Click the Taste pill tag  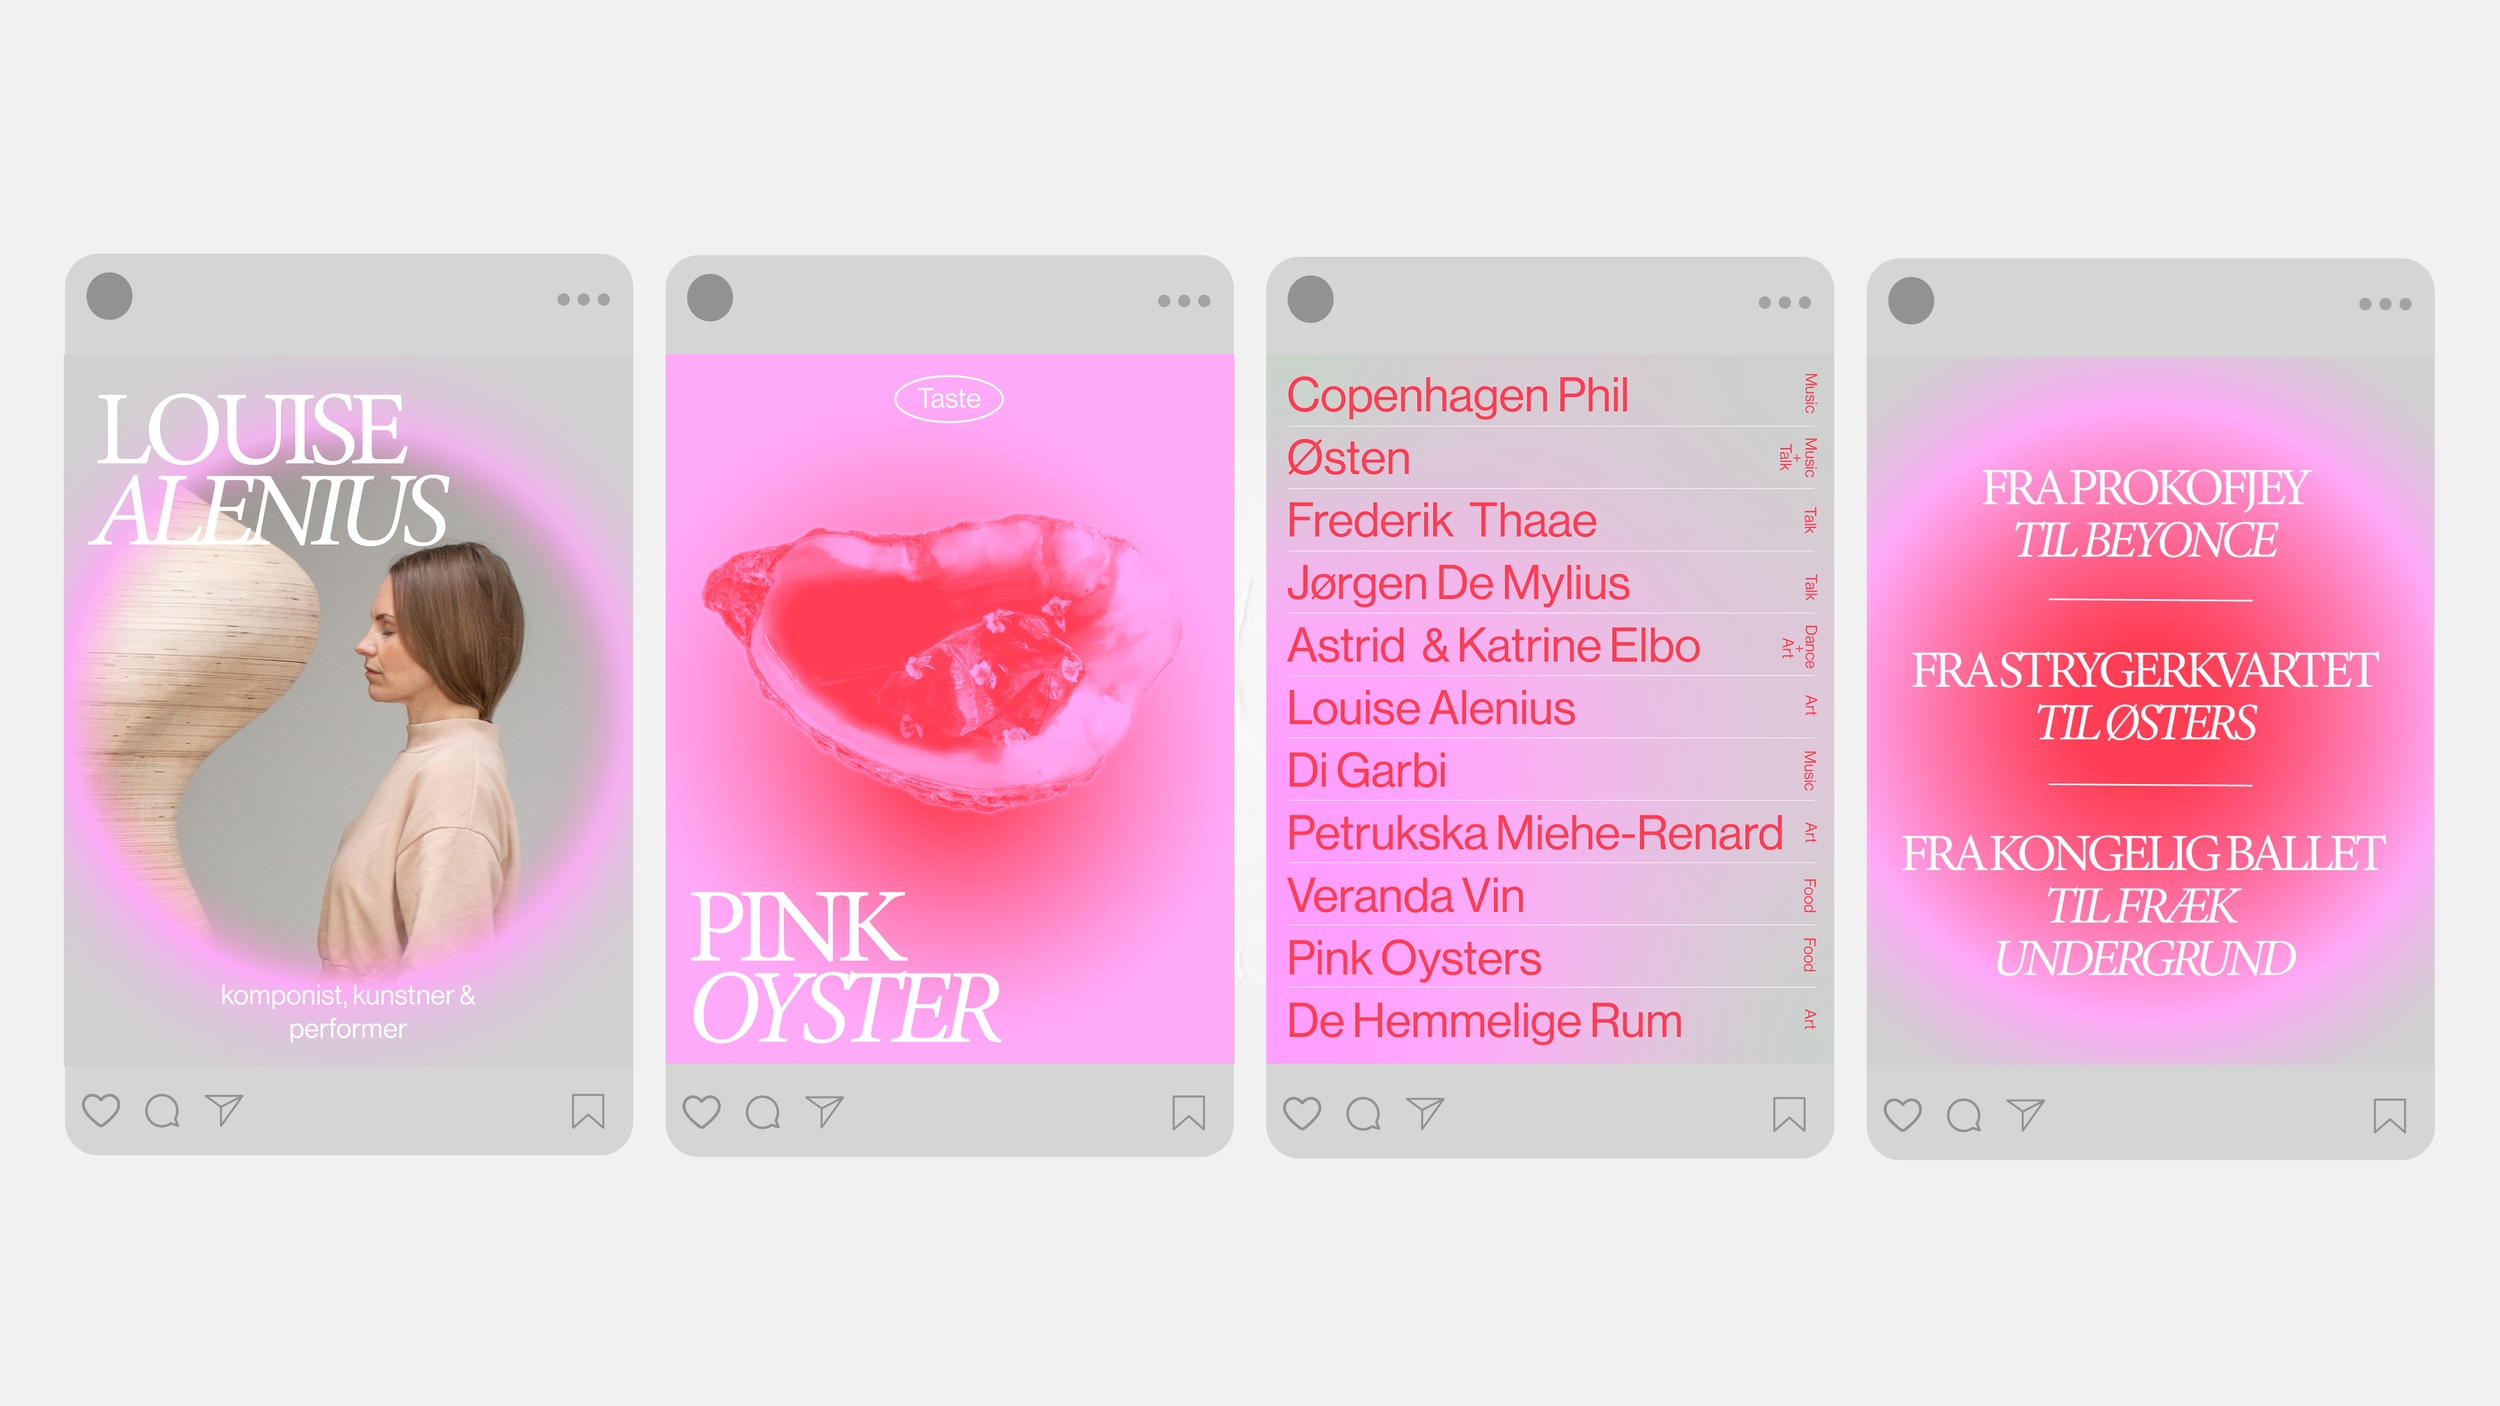coord(949,399)
